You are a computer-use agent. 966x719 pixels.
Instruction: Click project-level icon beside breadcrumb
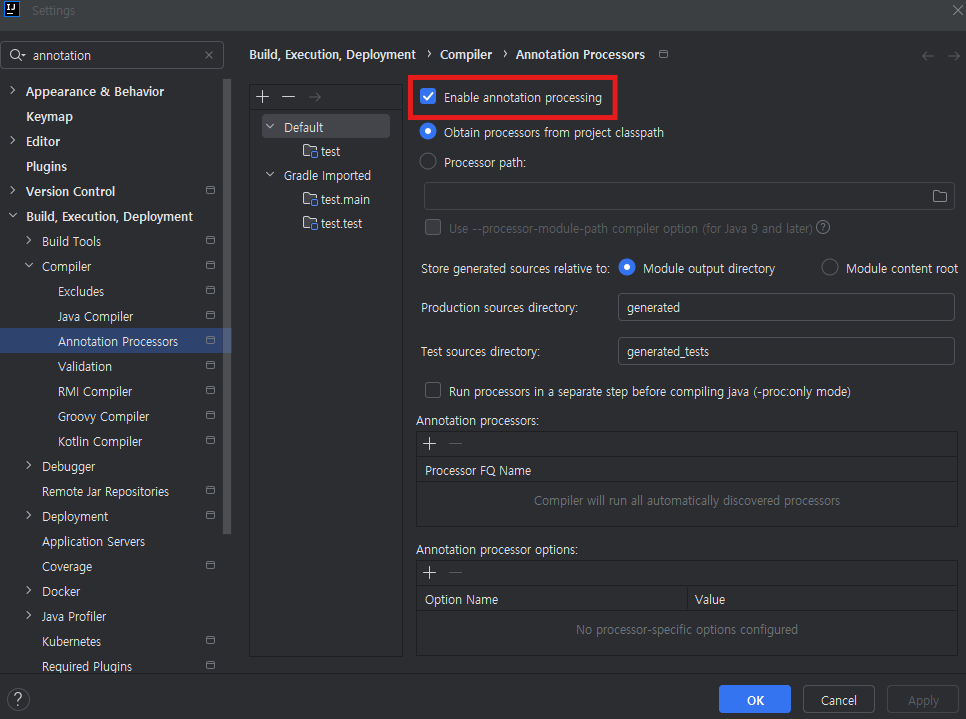tap(664, 54)
